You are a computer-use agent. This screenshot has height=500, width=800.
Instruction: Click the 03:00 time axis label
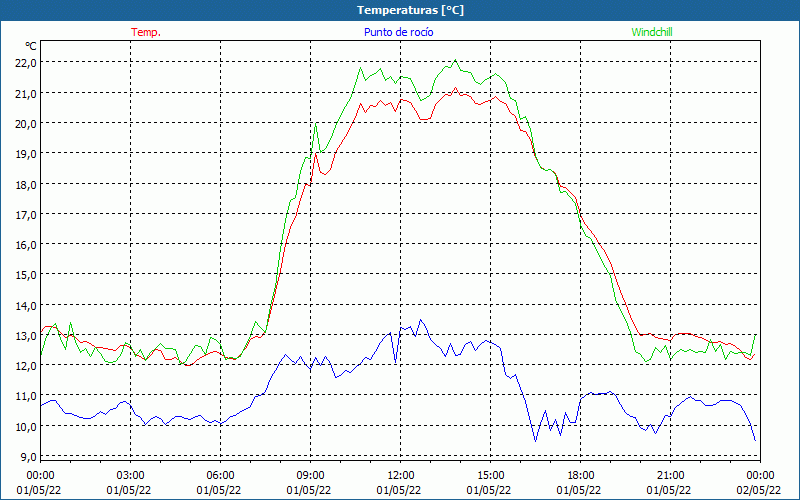coord(131,476)
